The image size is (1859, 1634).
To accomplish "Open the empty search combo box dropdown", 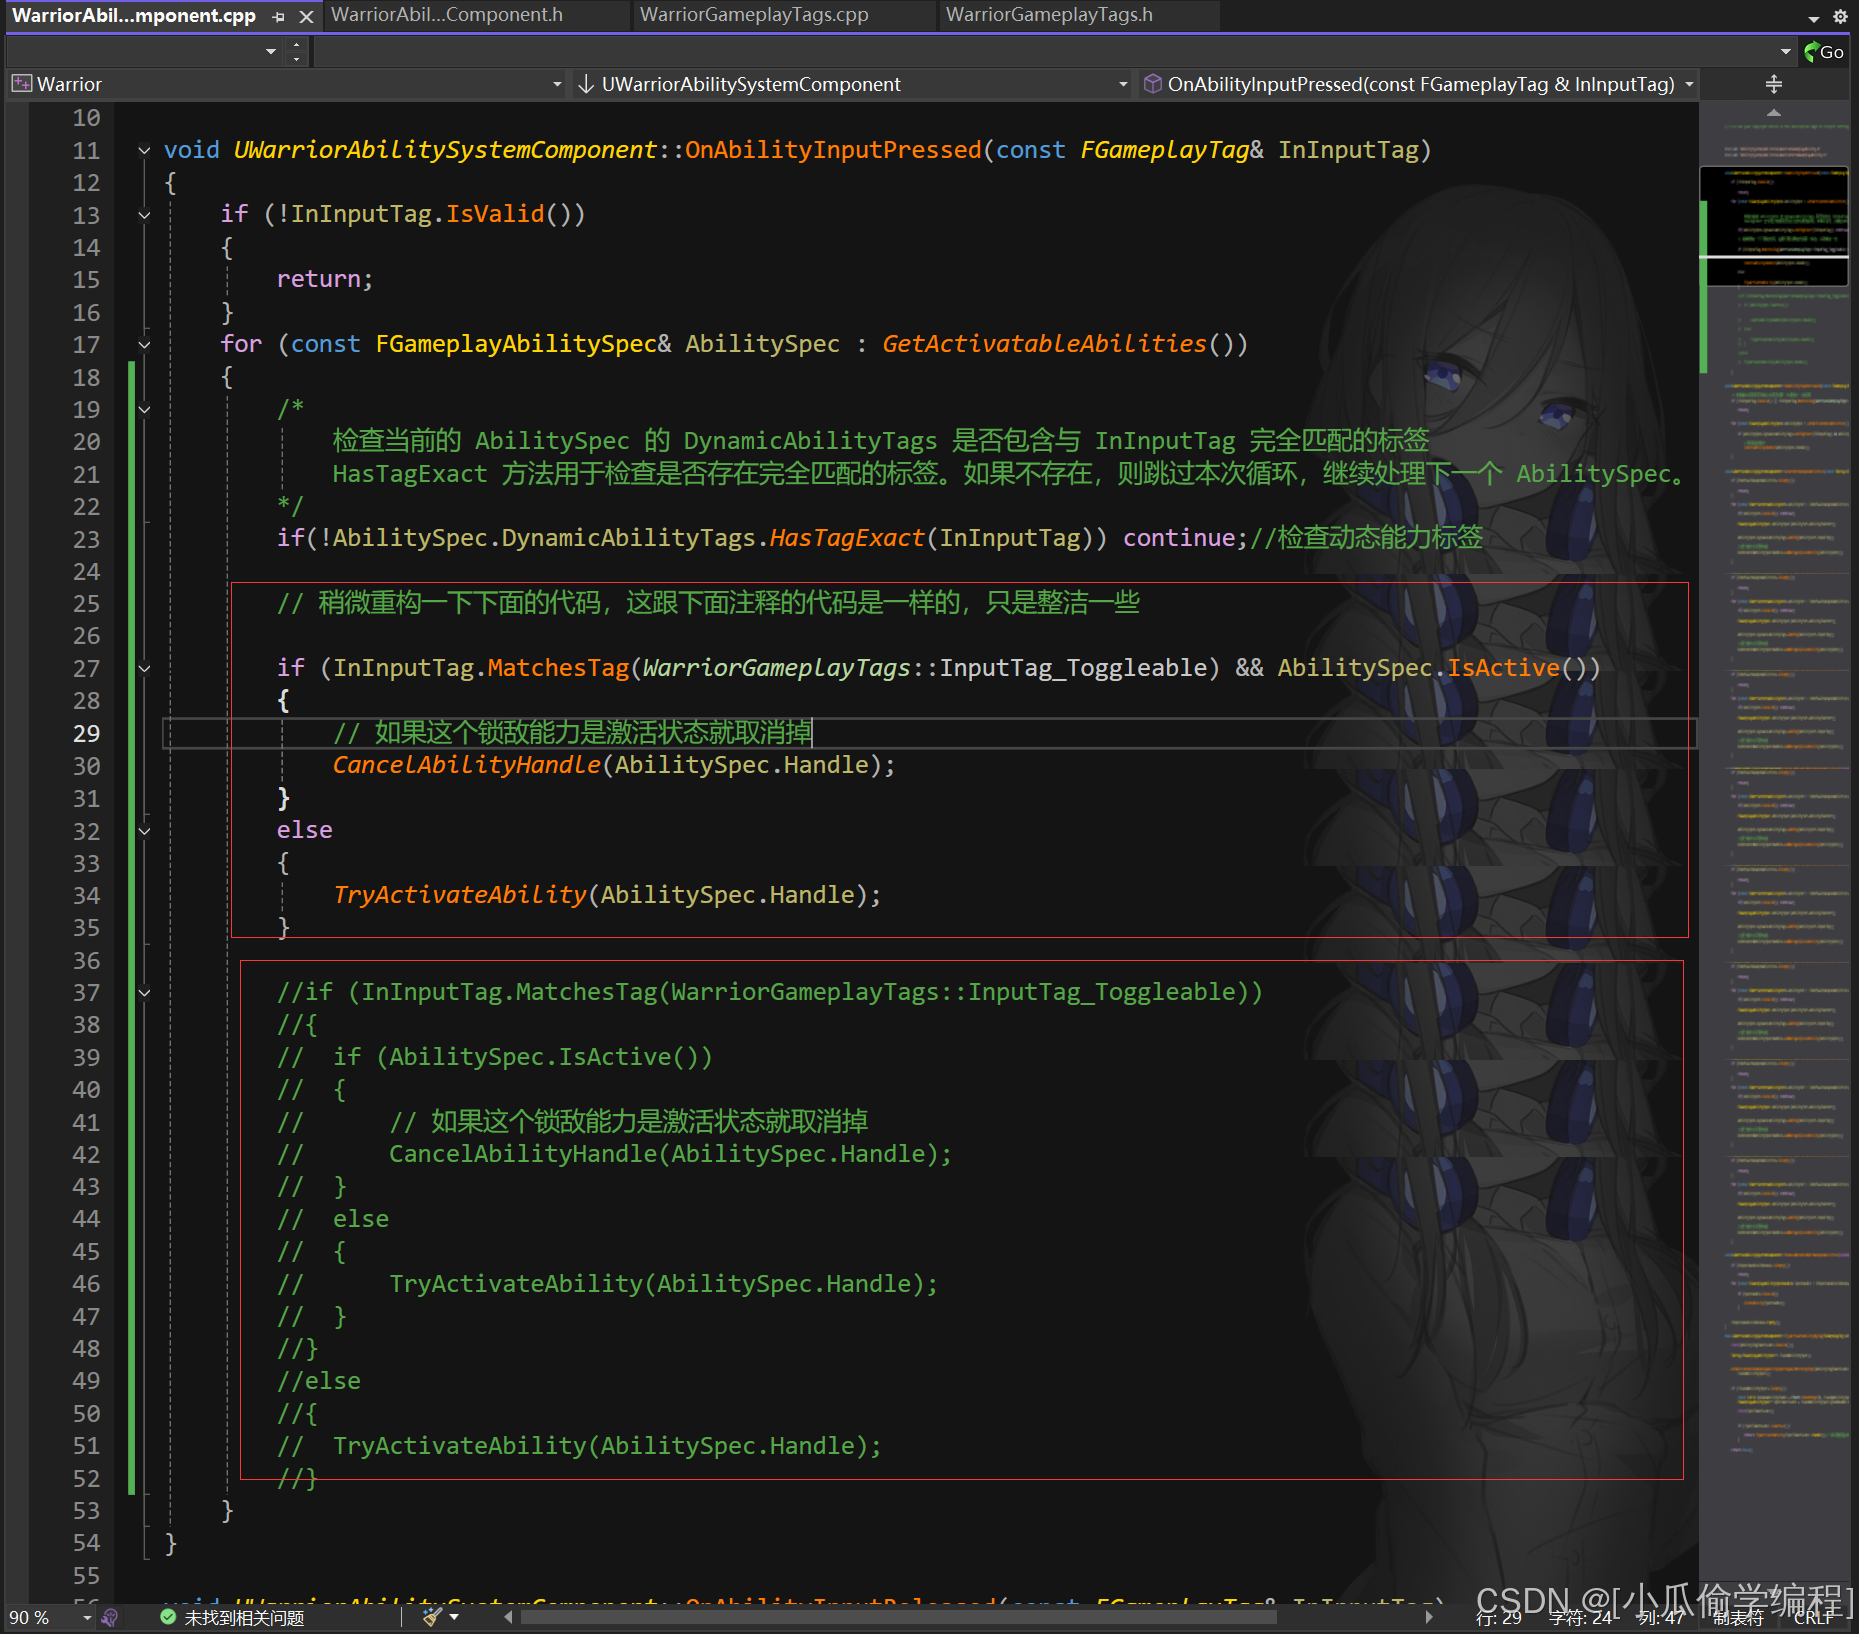I will click(271, 51).
